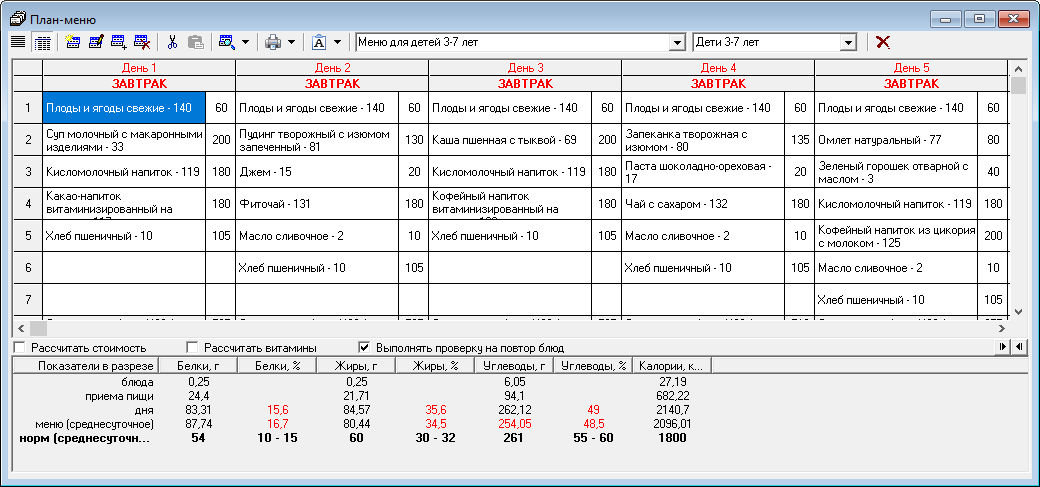Click the delete row icon
1040x487 pixels.
(x=142, y=42)
